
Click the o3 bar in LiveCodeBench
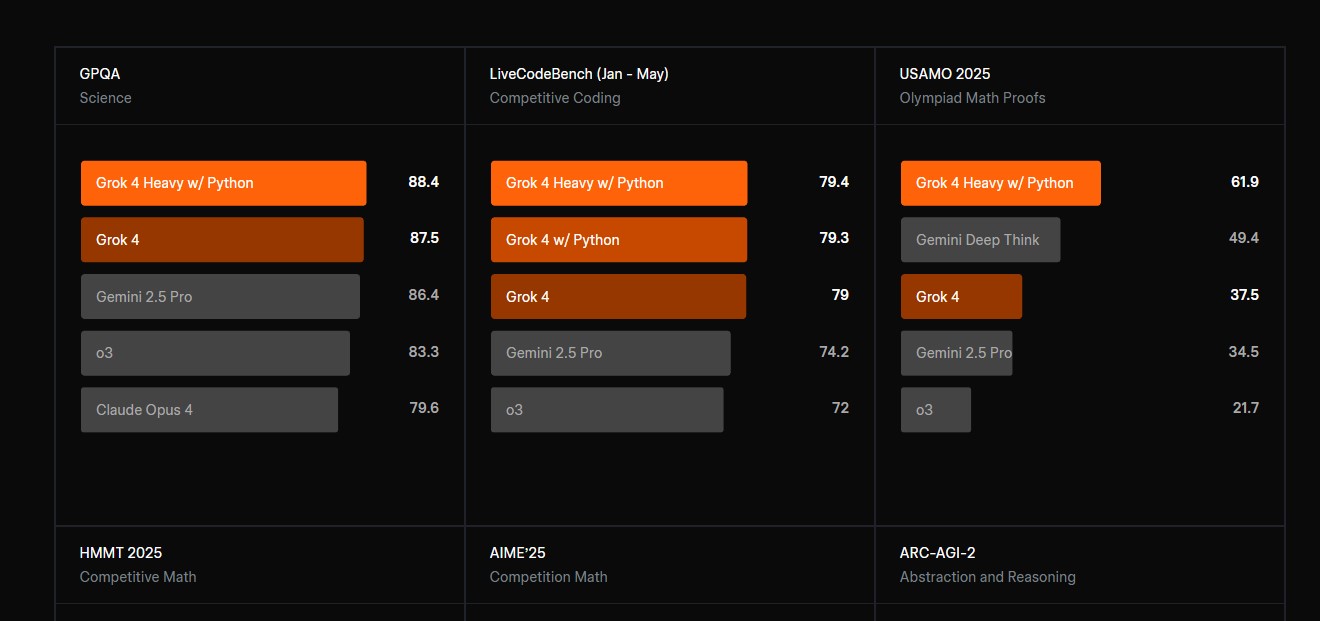(x=607, y=410)
